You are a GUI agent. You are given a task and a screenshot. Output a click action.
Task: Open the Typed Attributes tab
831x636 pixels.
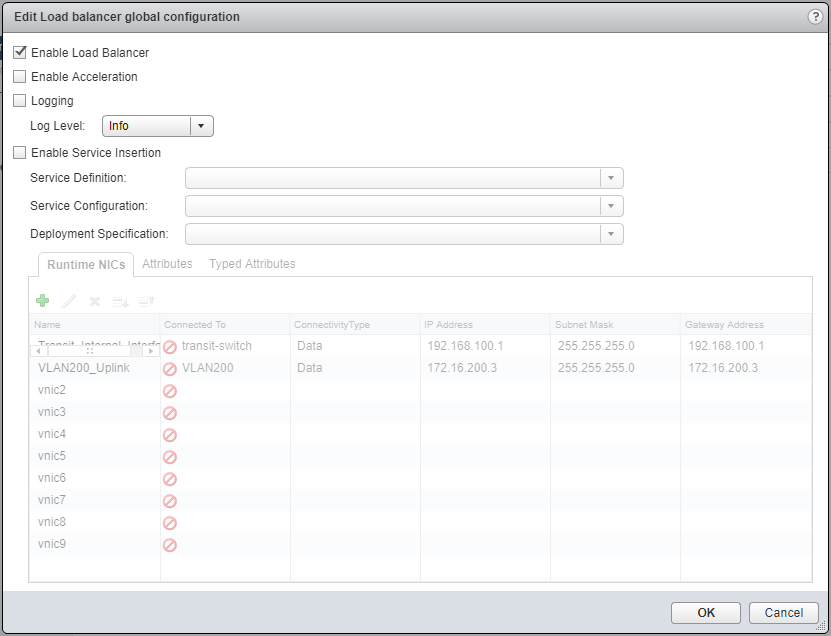tap(252, 264)
